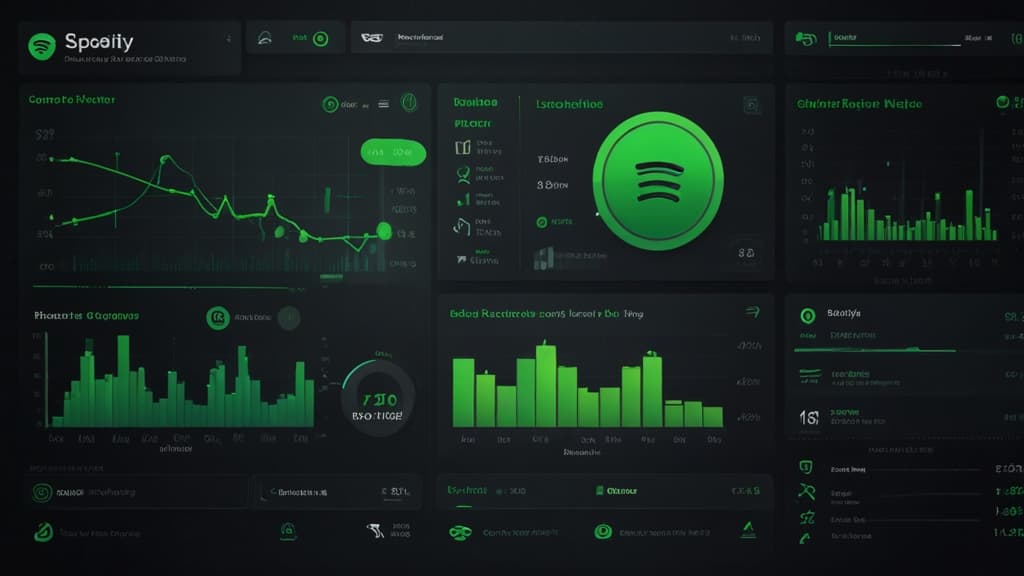Toggle the circular green badge beside the center panel stats
The image size is (1024, 576).
point(541,222)
